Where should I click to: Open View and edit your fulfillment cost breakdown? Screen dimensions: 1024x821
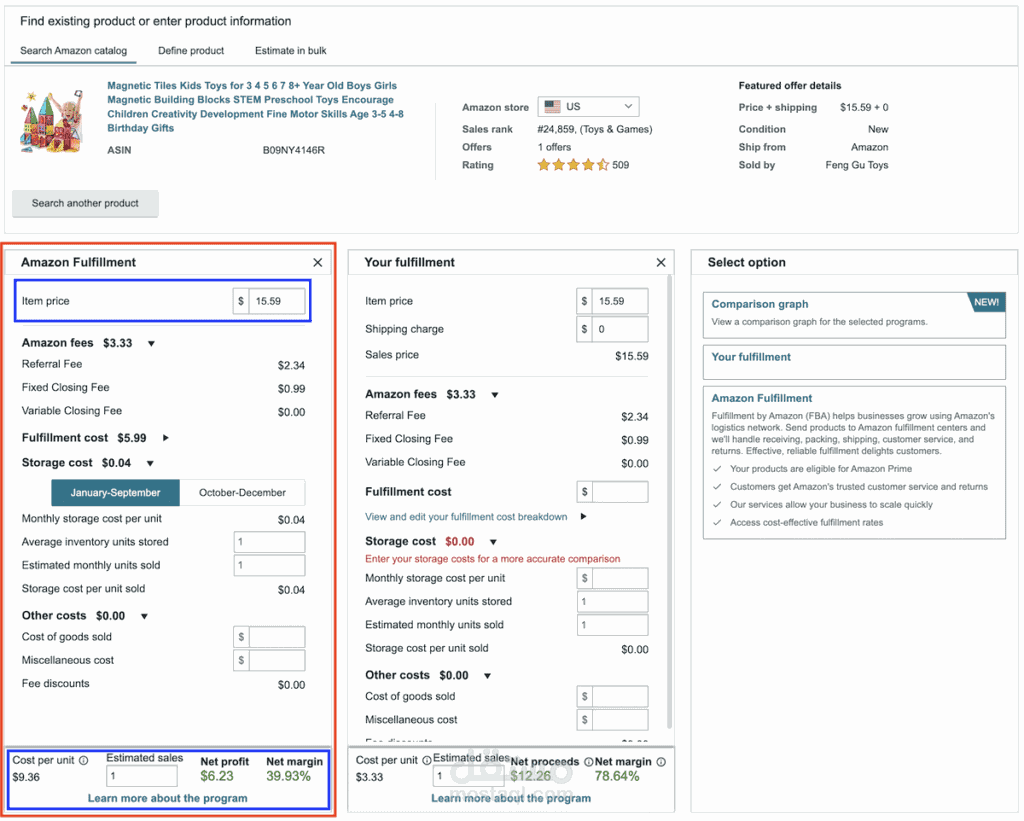tap(466, 517)
